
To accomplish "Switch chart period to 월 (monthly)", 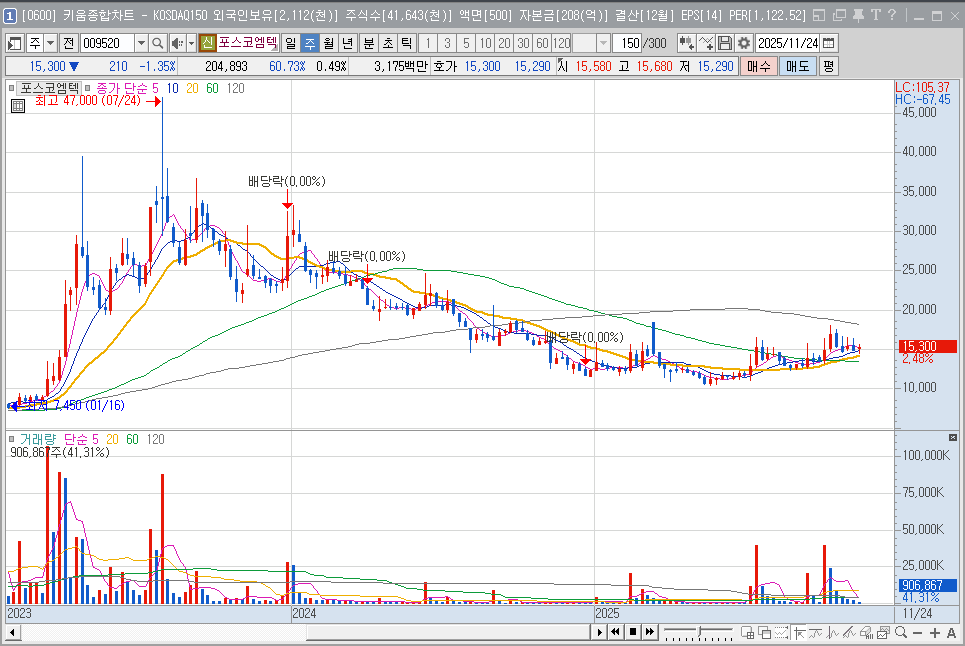I will click(329, 43).
